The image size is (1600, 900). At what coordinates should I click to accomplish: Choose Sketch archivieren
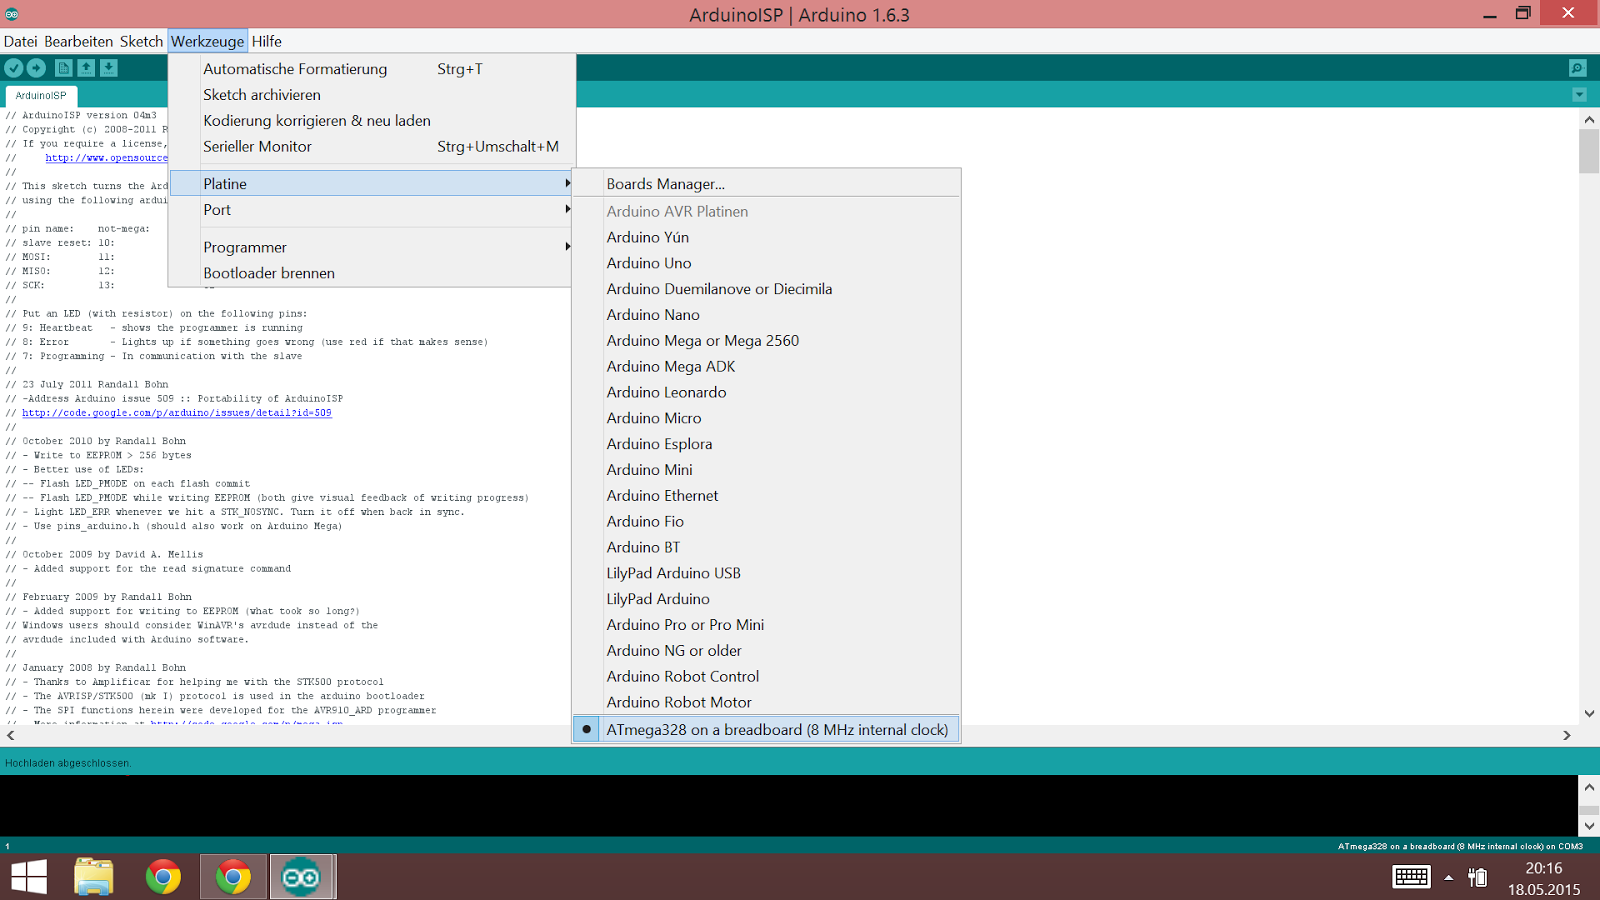pyautogui.click(x=372, y=95)
